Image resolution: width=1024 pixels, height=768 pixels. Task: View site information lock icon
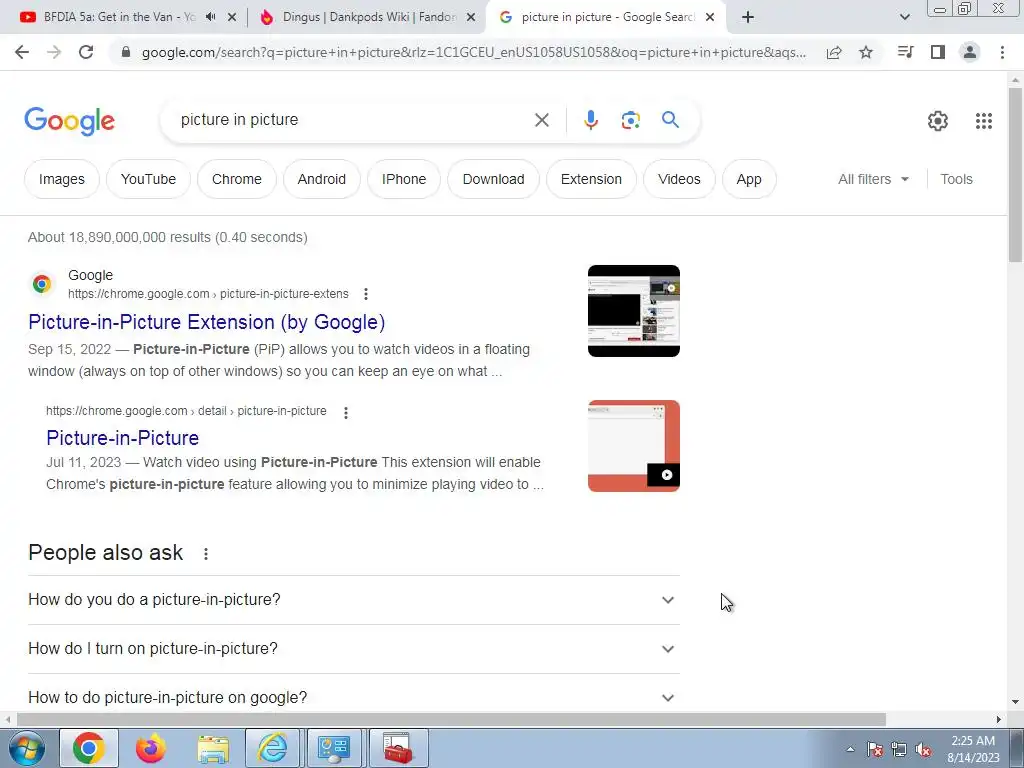[126, 52]
